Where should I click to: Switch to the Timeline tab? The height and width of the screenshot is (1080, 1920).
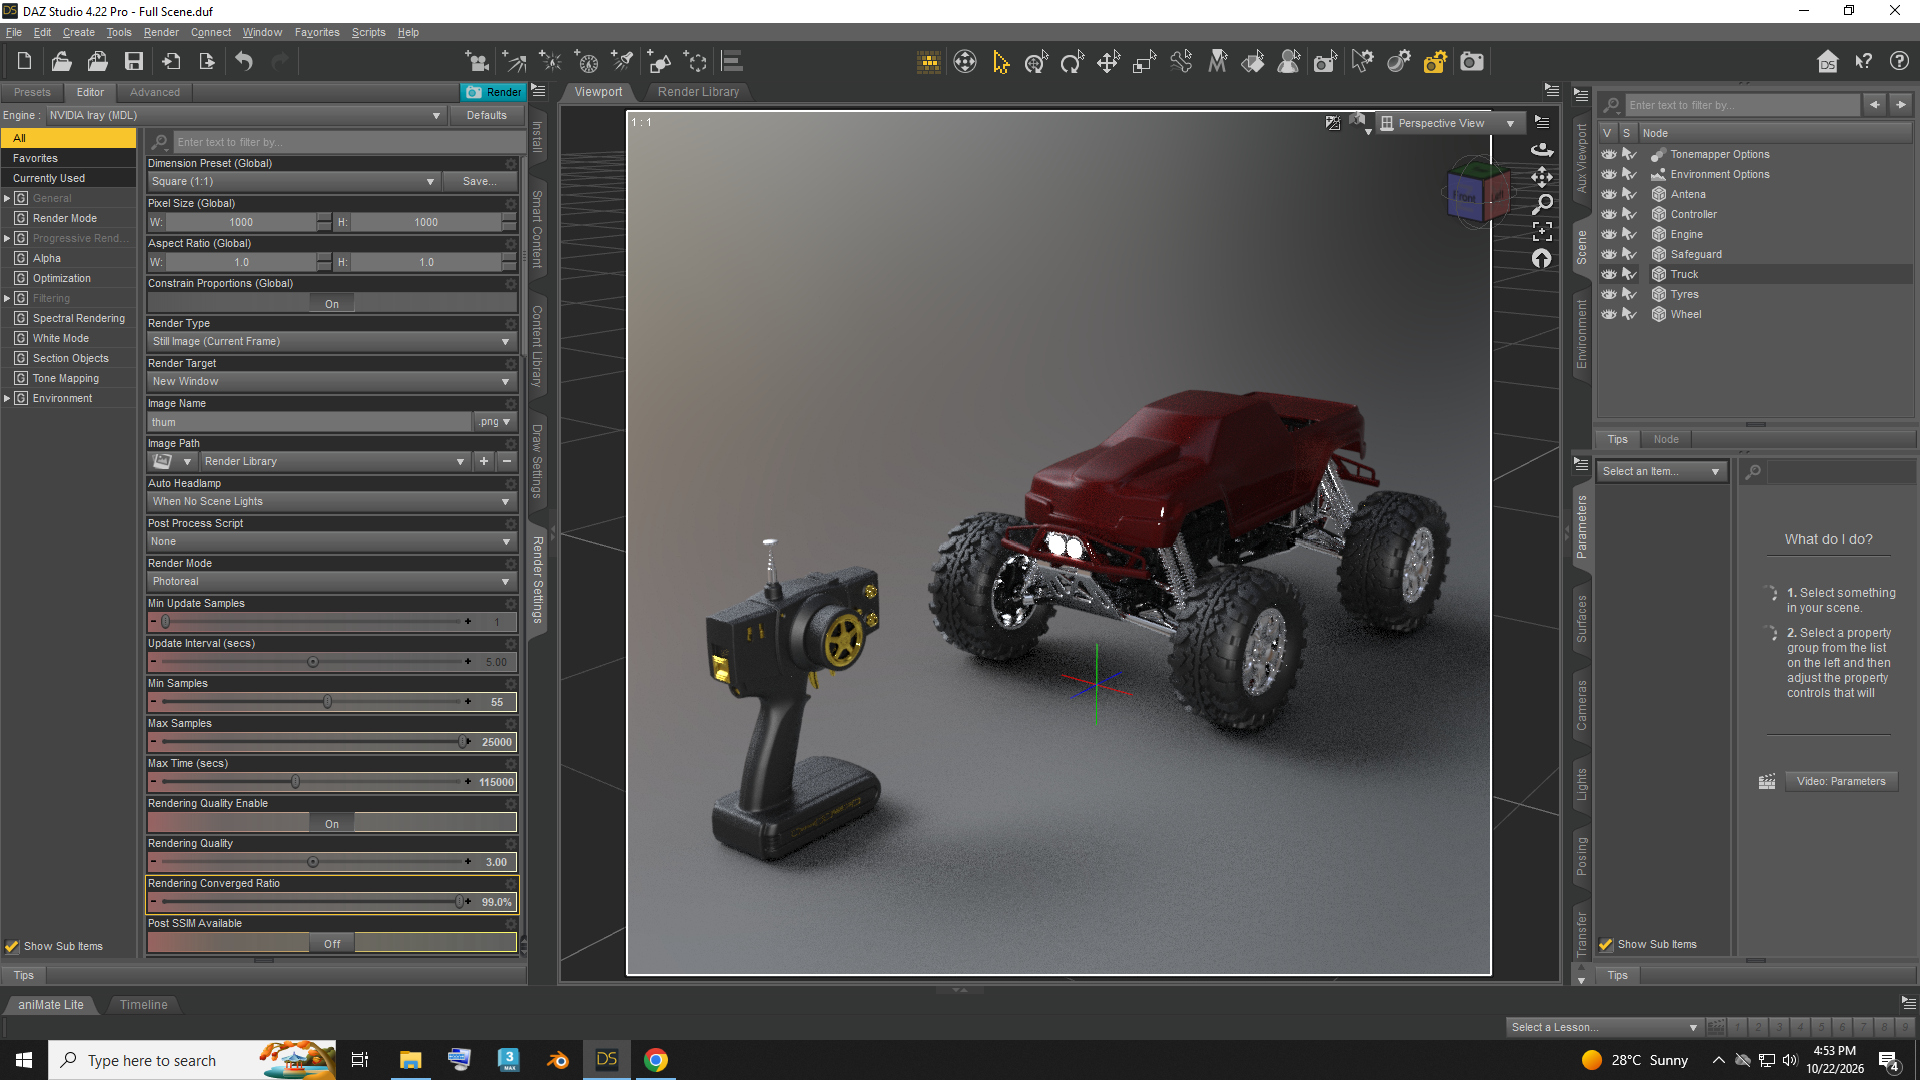coord(143,1004)
